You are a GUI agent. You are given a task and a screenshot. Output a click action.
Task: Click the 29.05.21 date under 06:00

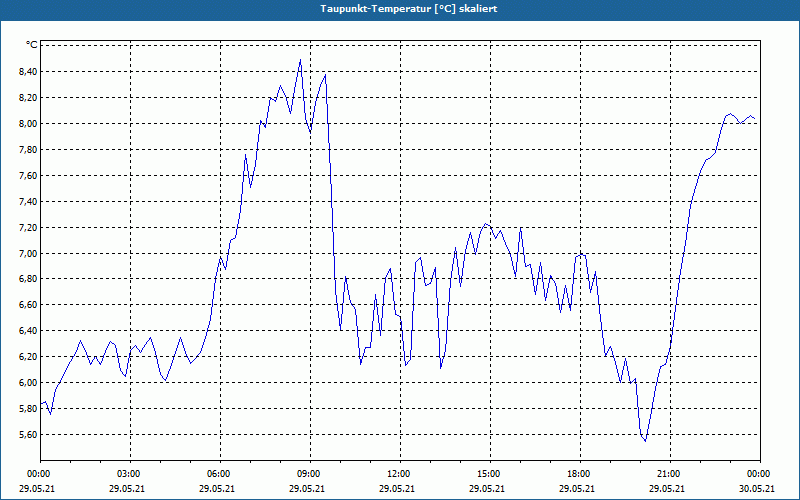217,488
